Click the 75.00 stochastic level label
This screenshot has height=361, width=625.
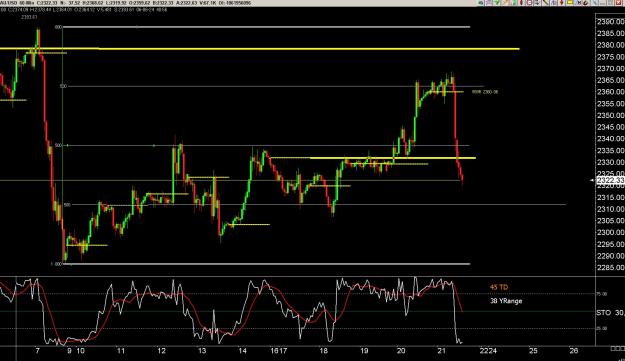[x=601, y=294]
